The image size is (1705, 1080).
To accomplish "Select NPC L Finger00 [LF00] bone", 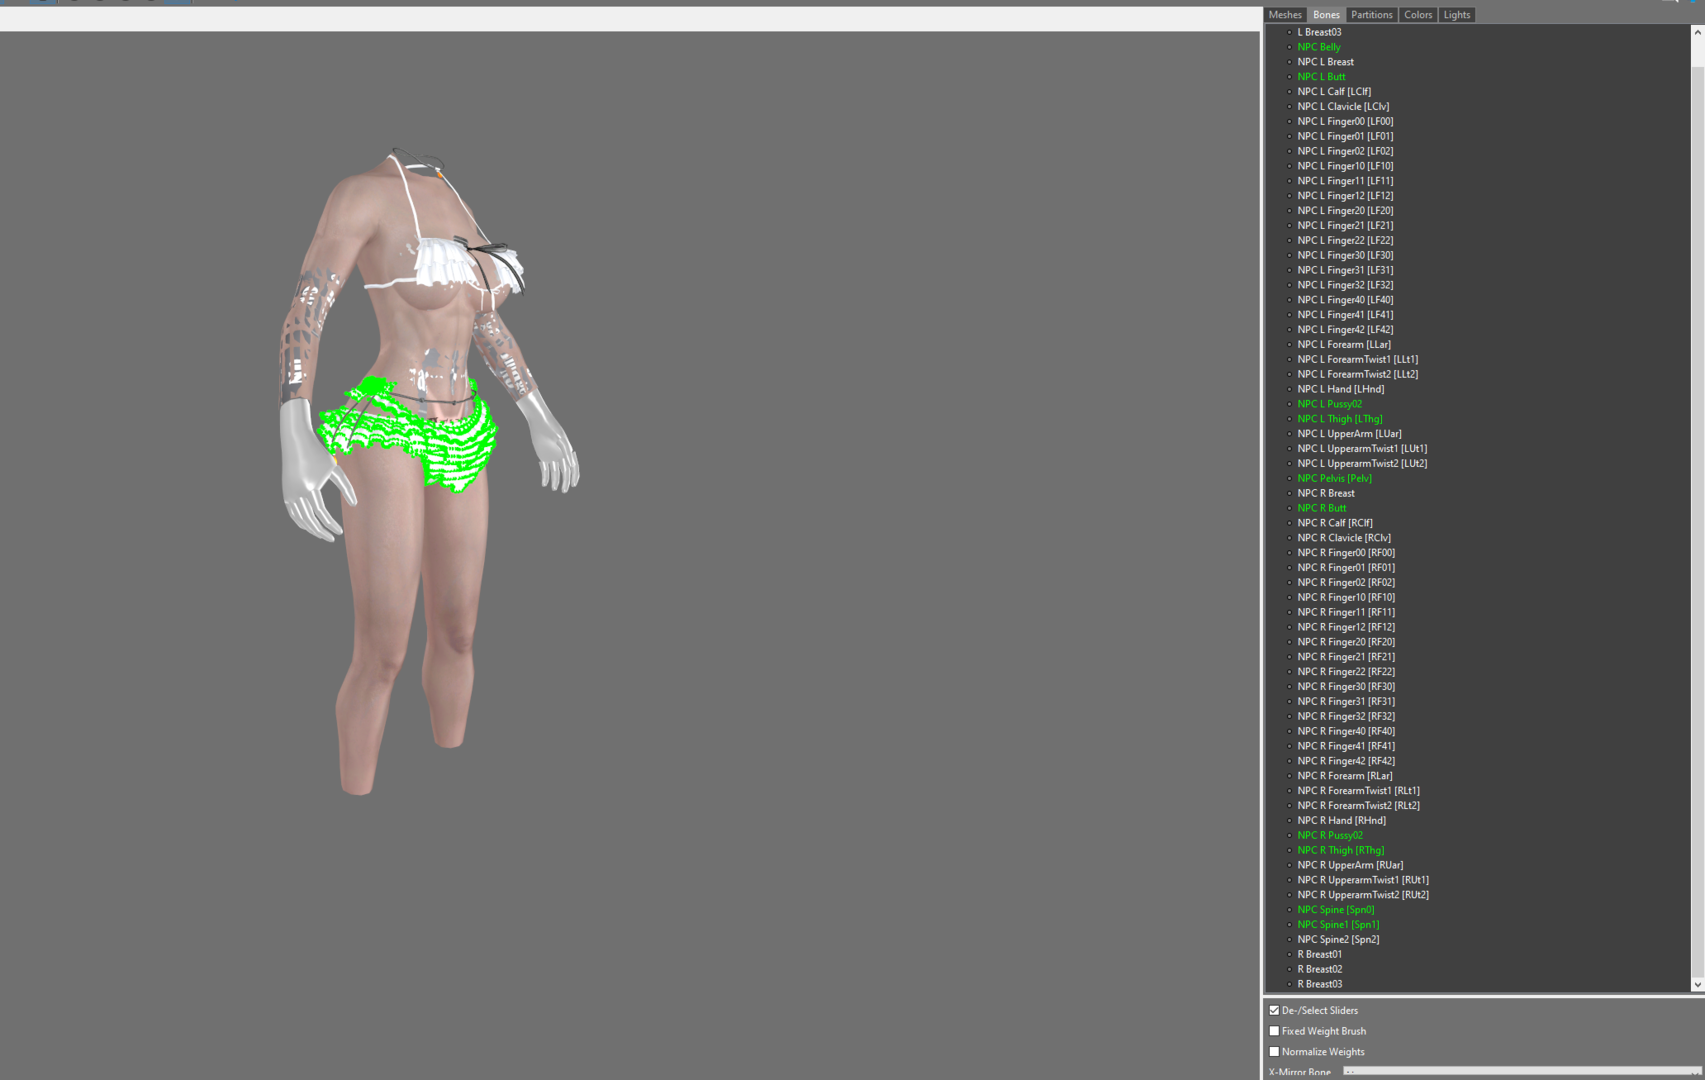I will 1345,122.
